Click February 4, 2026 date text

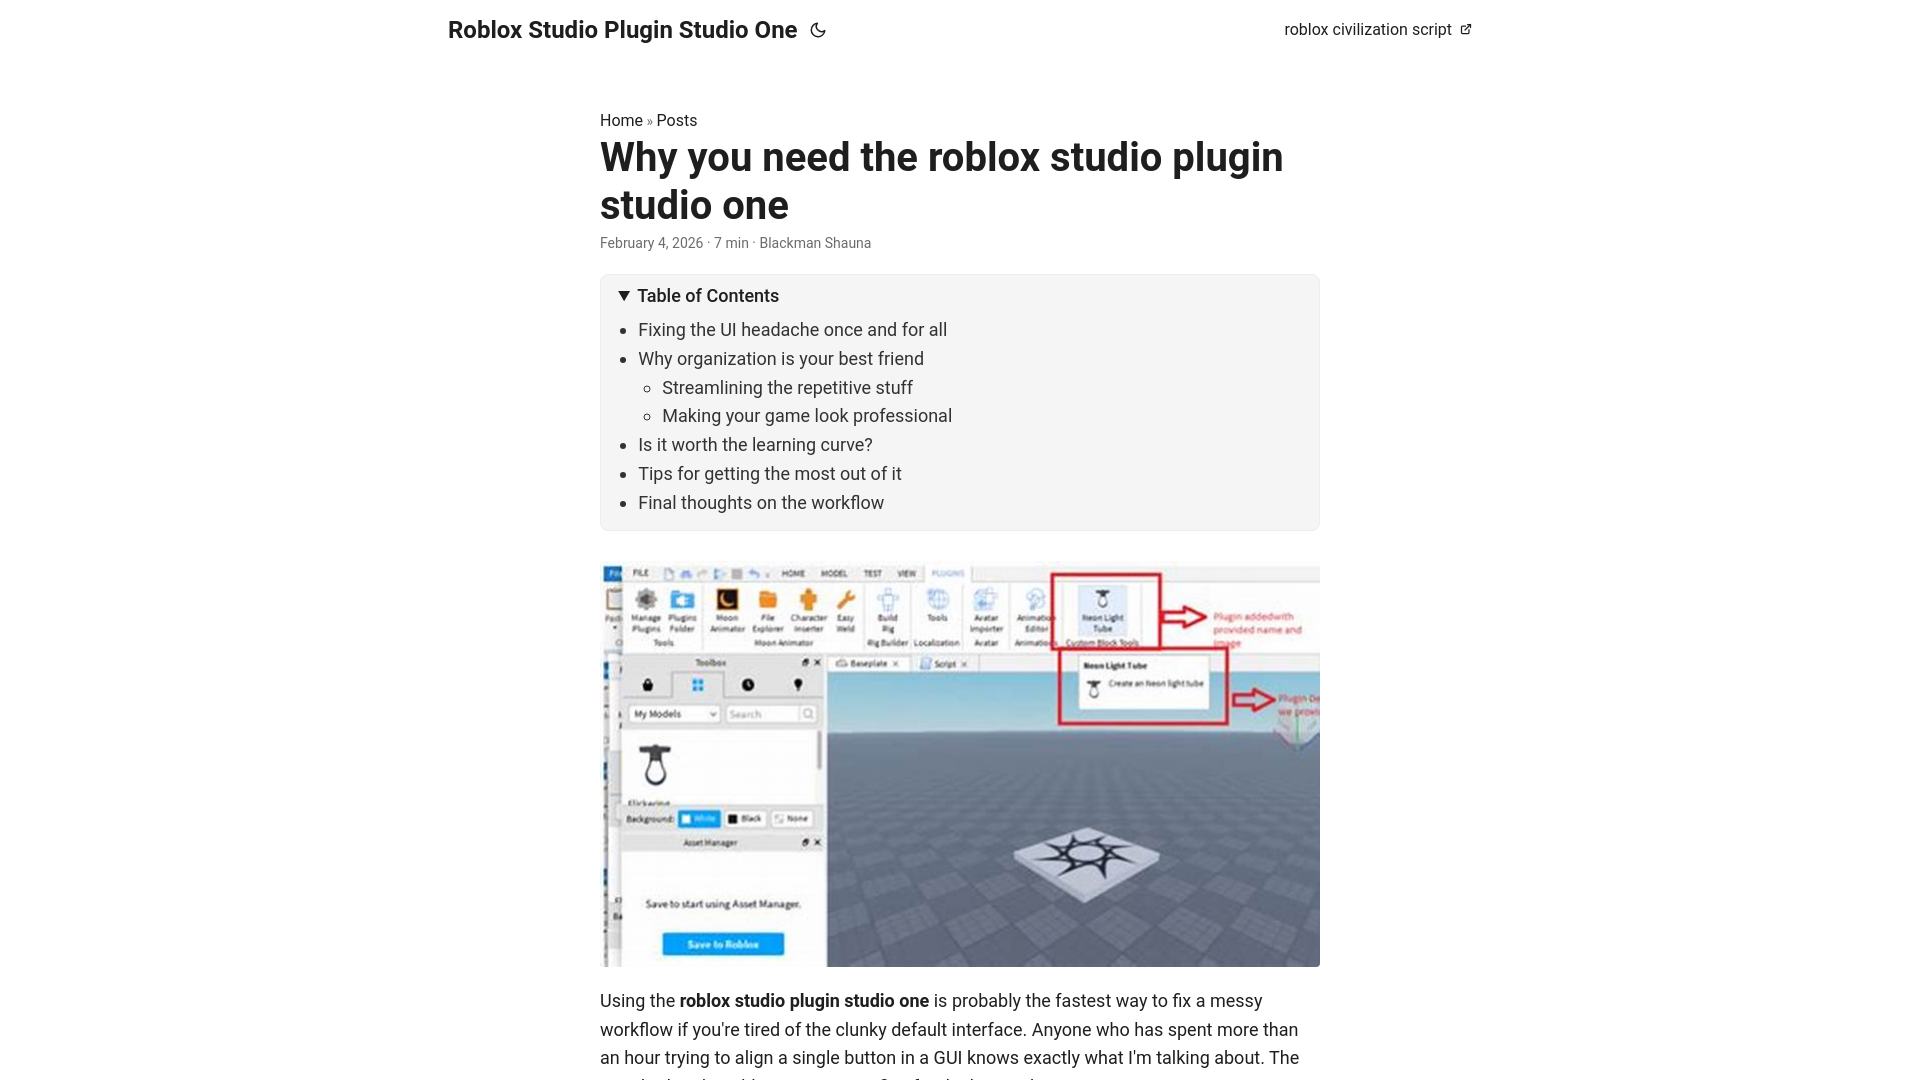(651, 243)
